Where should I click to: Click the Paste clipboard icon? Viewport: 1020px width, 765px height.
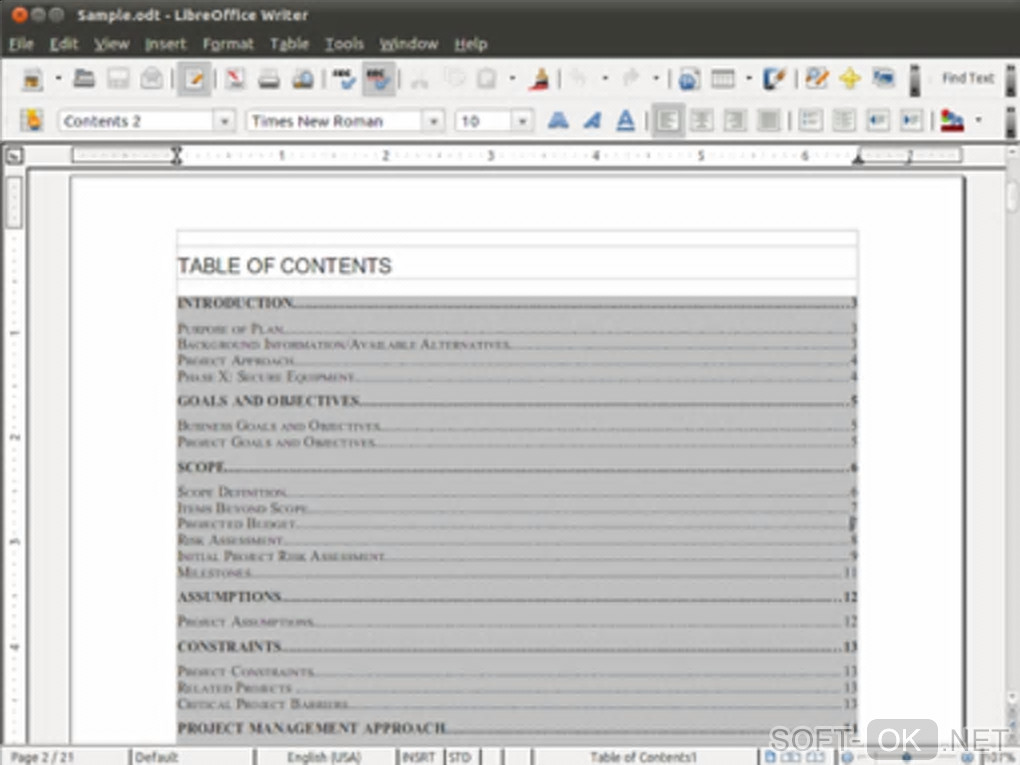[x=487, y=79]
